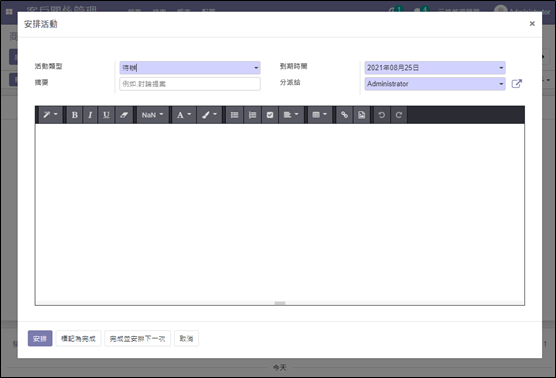Click the editor resize handle bar

[280, 303]
